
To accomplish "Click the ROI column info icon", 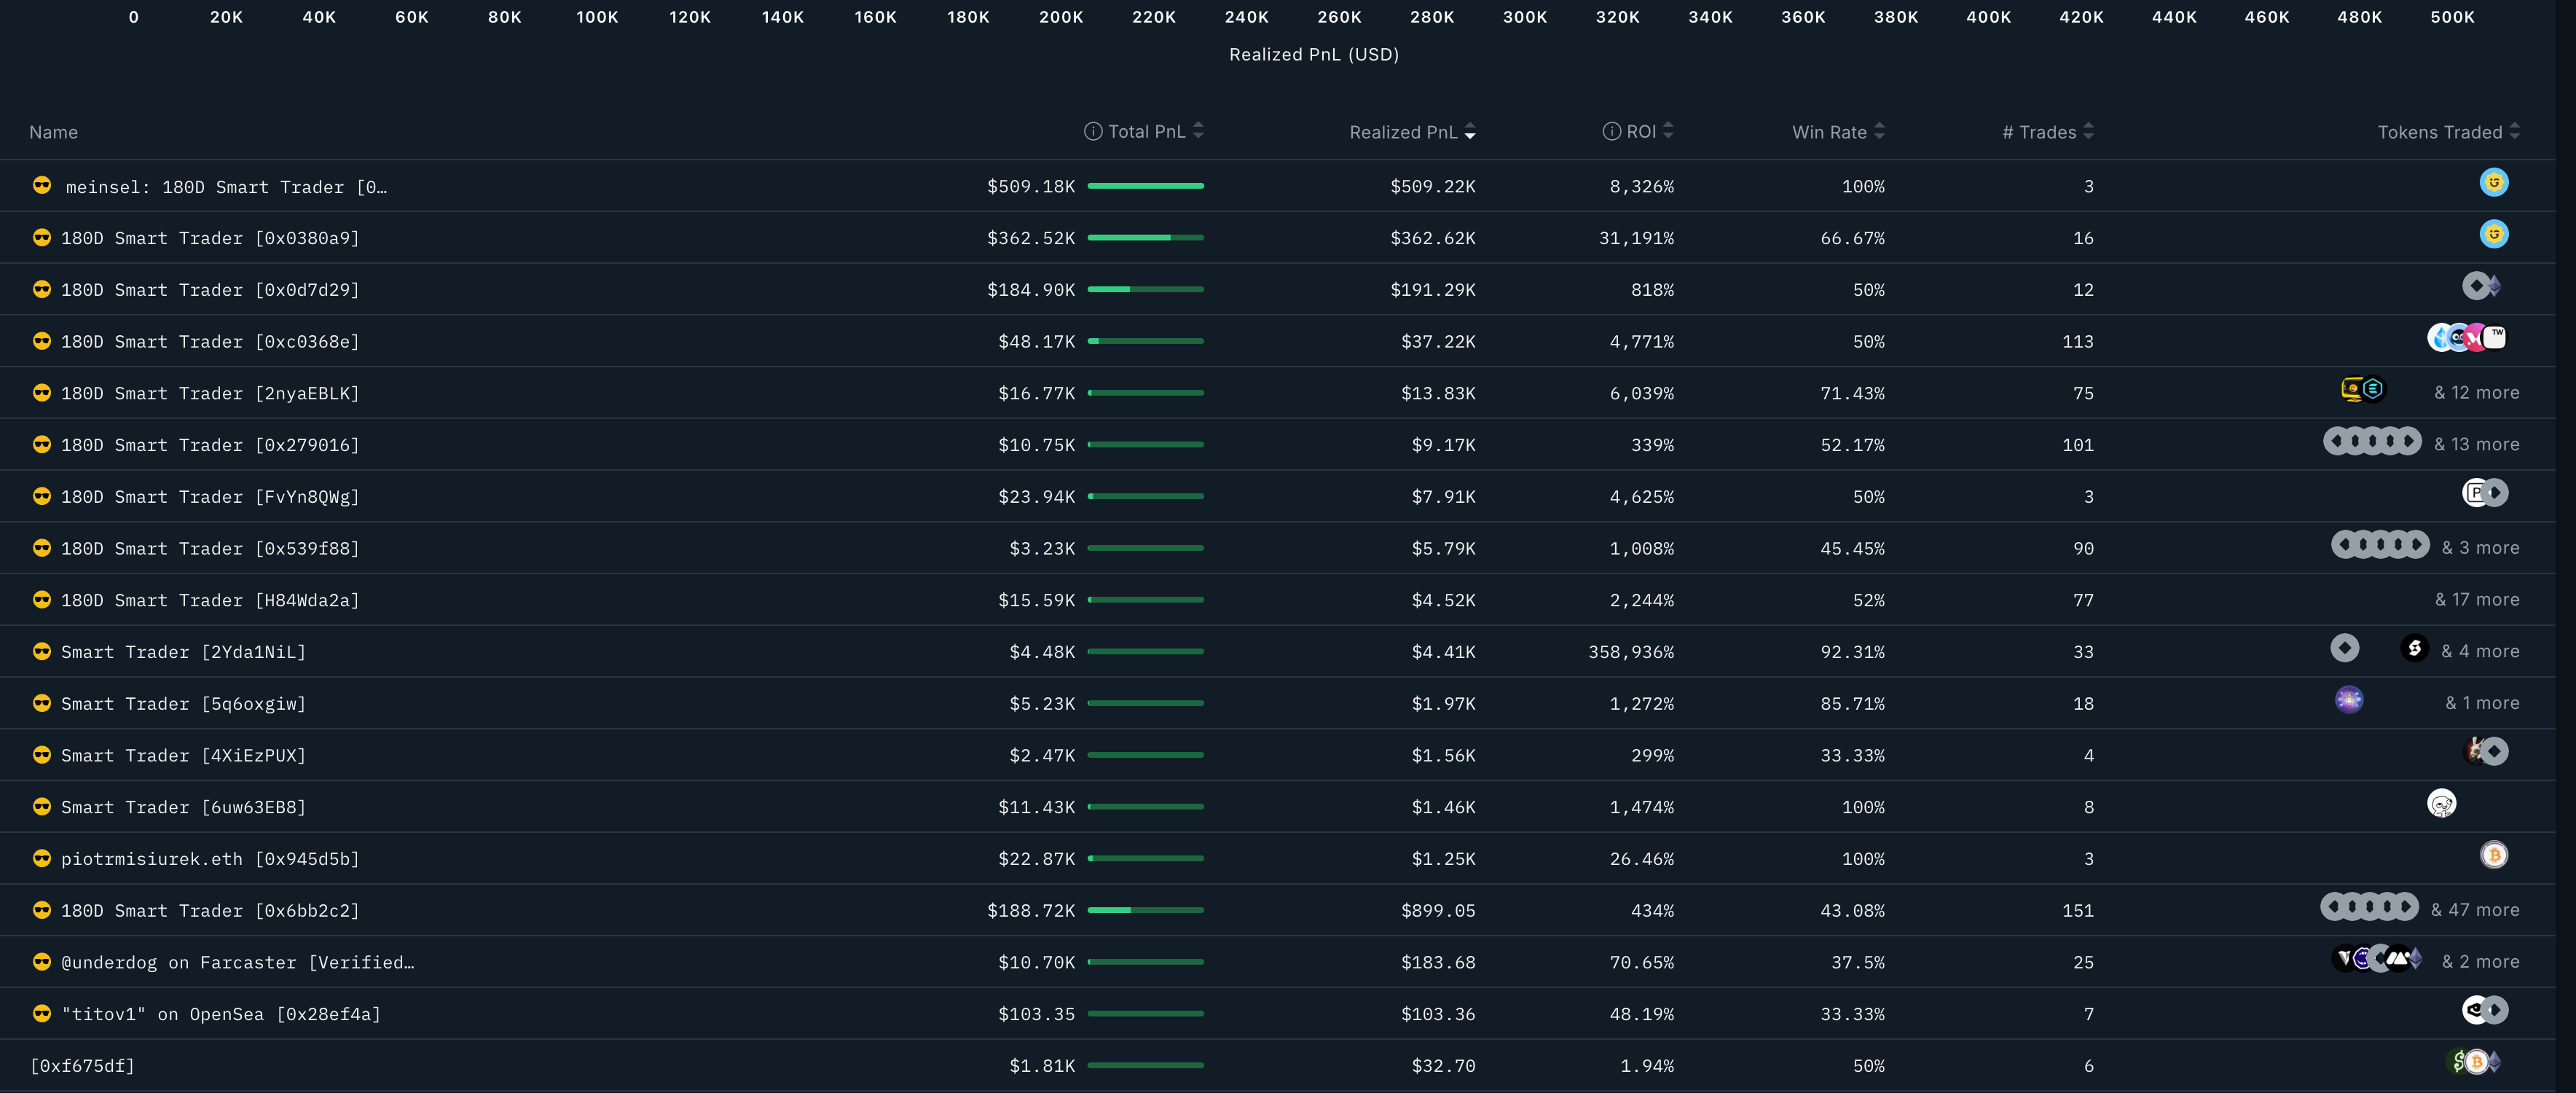I will pyautogui.click(x=1611, y=132).
